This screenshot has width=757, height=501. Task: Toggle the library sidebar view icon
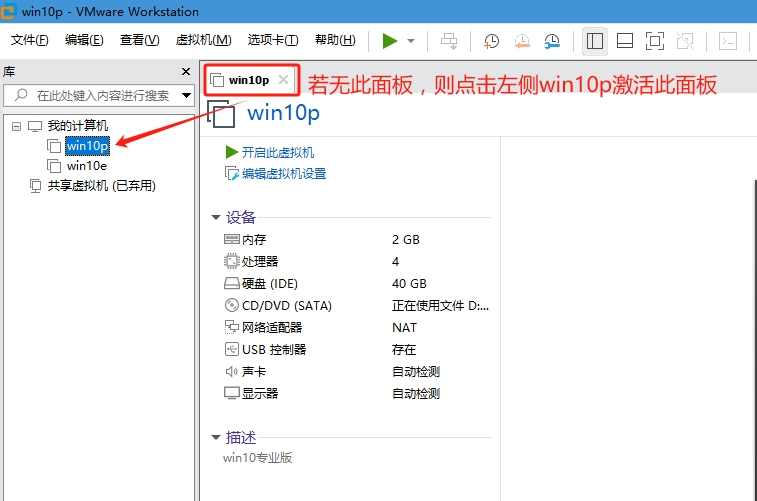(x=595, y=41)
